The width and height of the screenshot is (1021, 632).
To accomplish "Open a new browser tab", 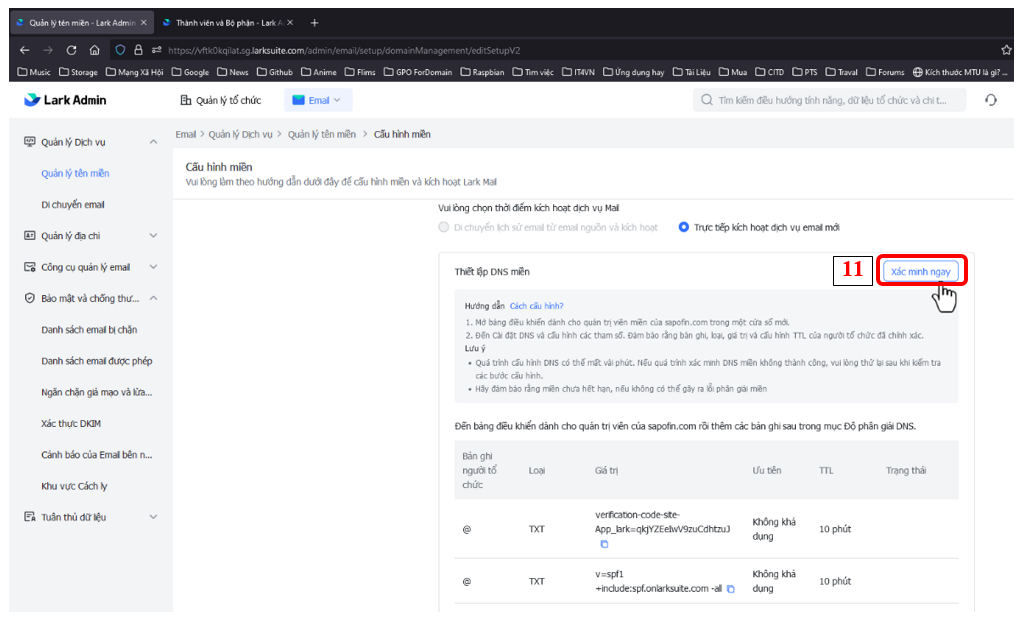I will [x=315, y=22].
